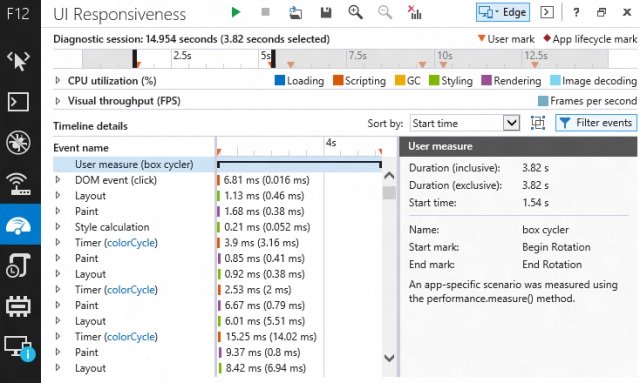Open the Memory chip icon tool

coord(19,306)
